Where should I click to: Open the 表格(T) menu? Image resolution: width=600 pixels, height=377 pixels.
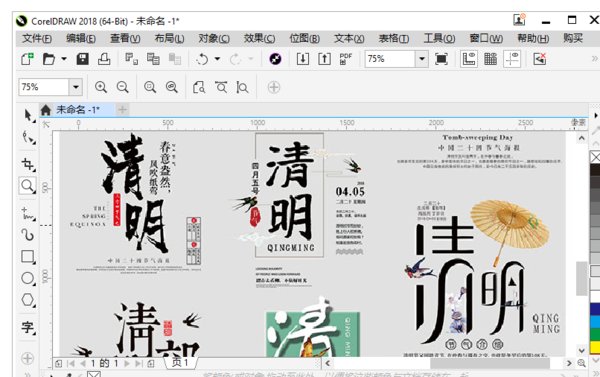pyautogui.click(x=394, y=38)
